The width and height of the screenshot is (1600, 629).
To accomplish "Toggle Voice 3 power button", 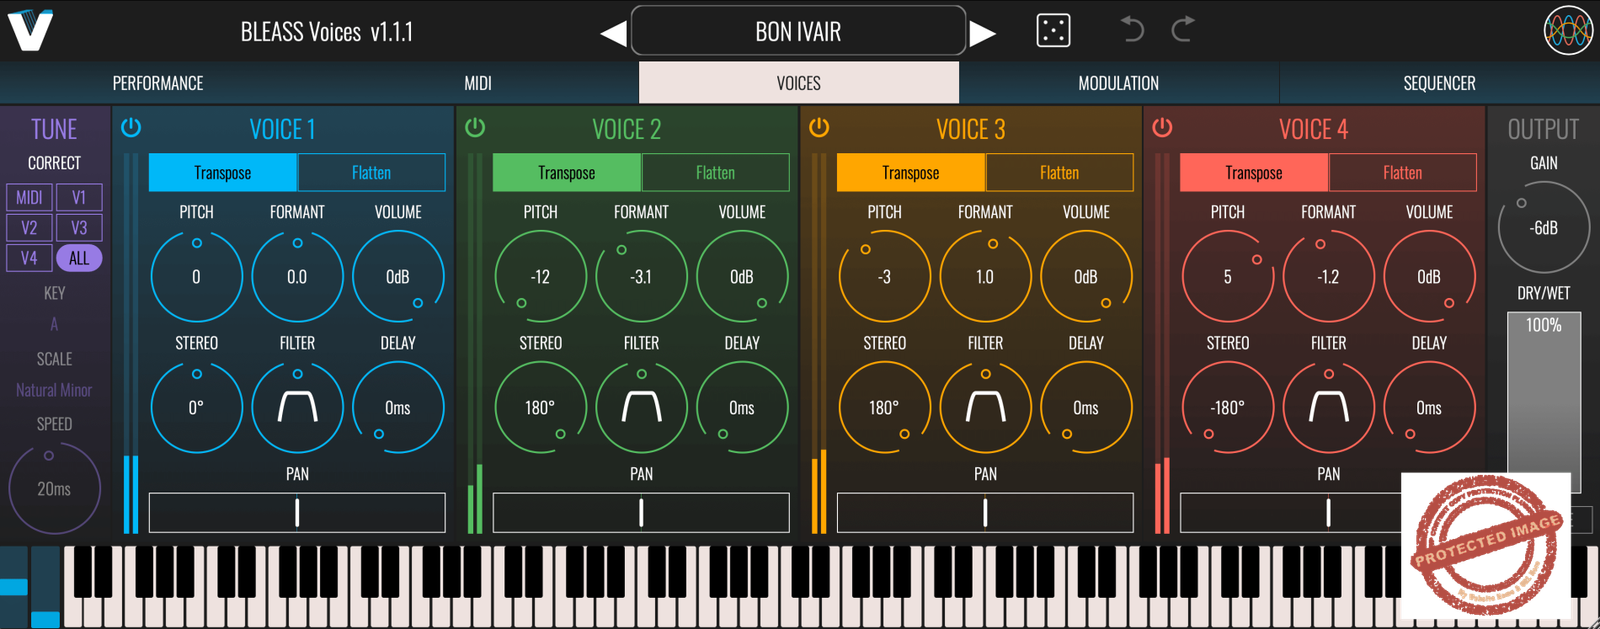I will coord(819,128).
